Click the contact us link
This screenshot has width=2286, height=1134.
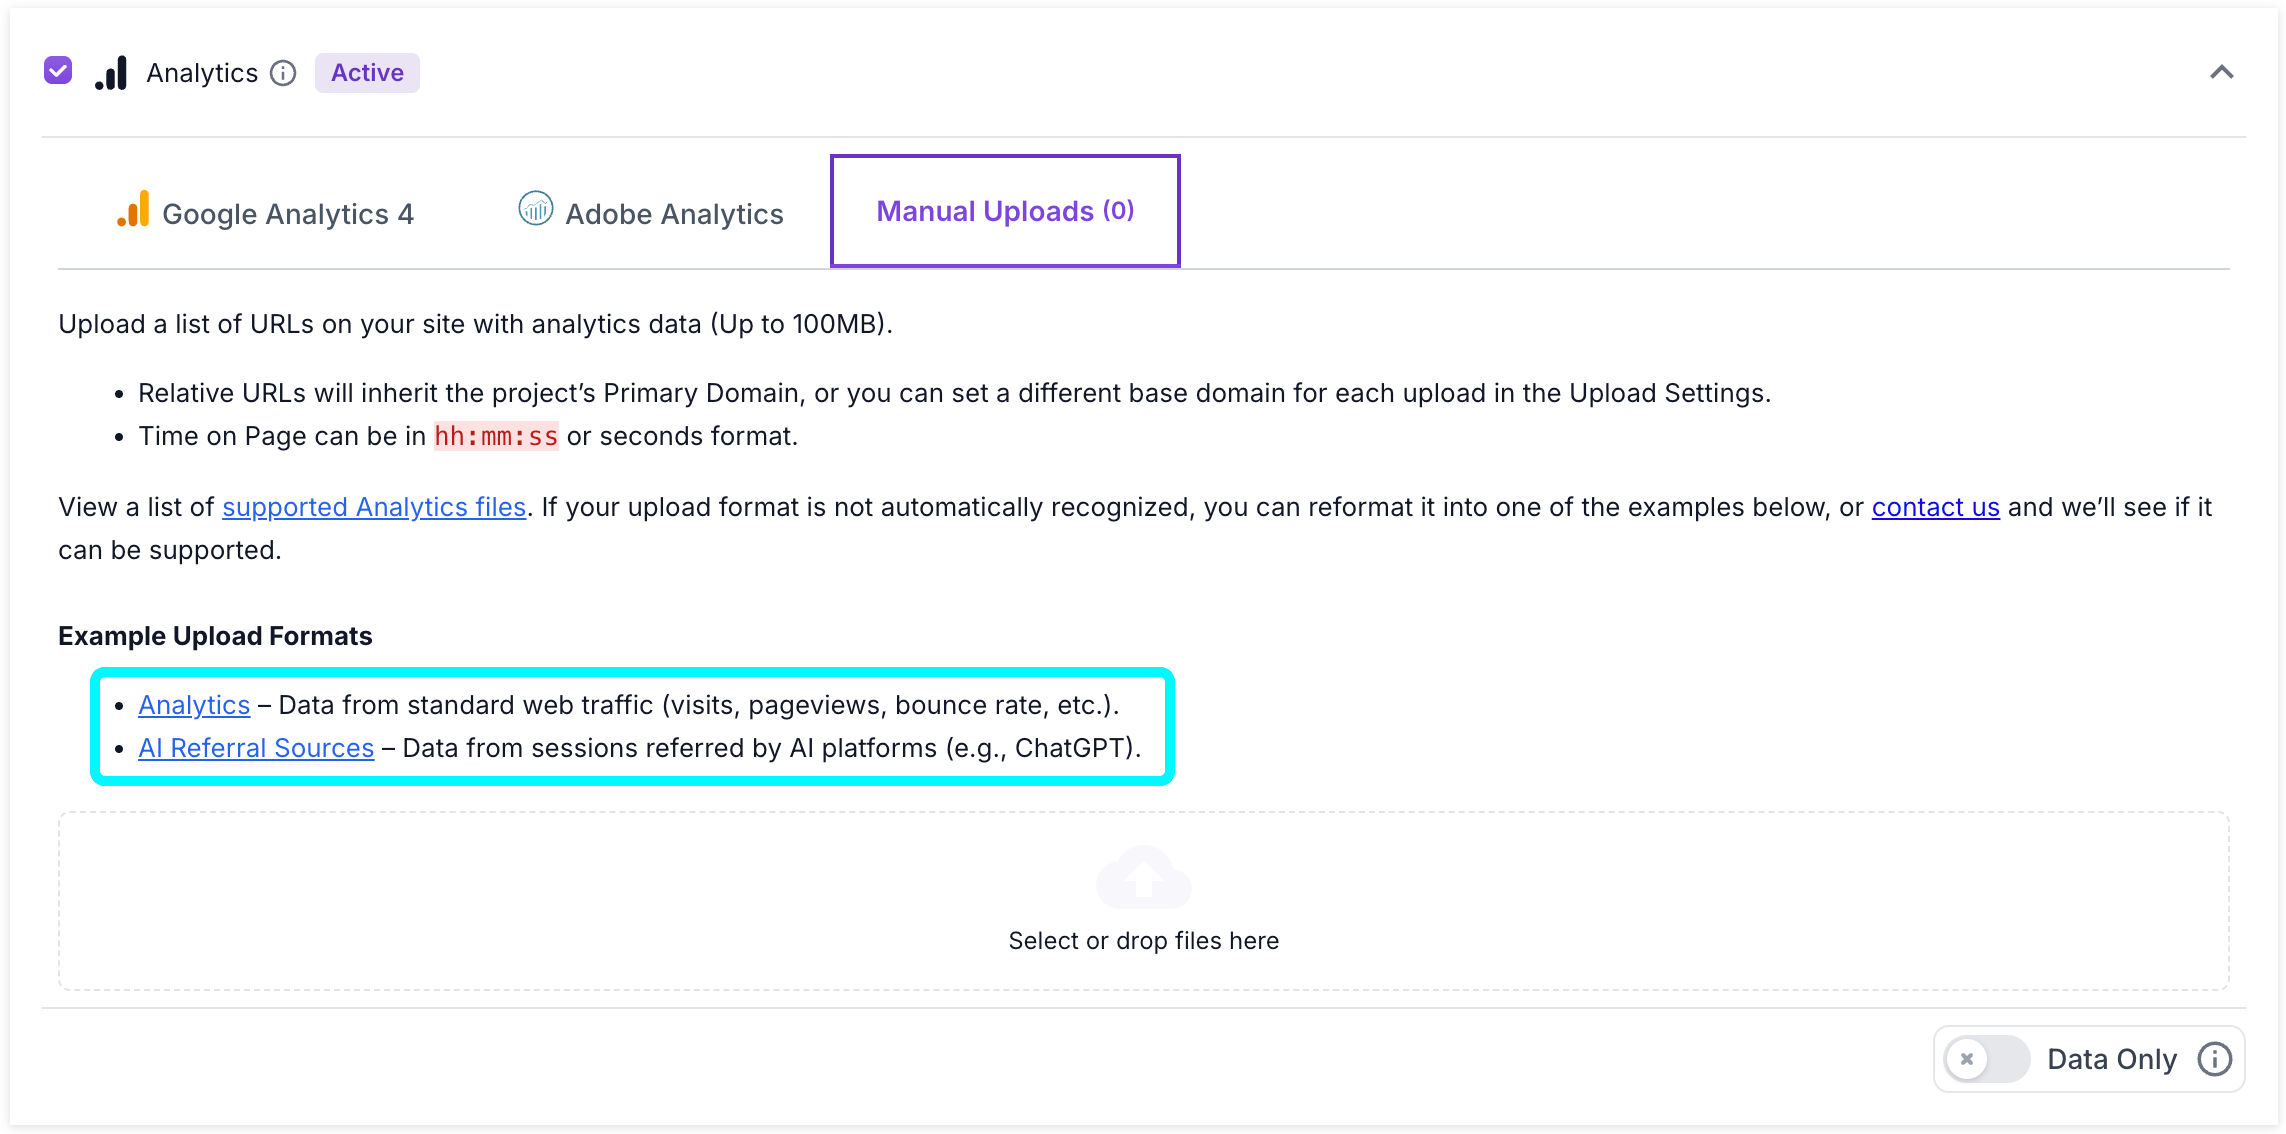coord(1936,507)
